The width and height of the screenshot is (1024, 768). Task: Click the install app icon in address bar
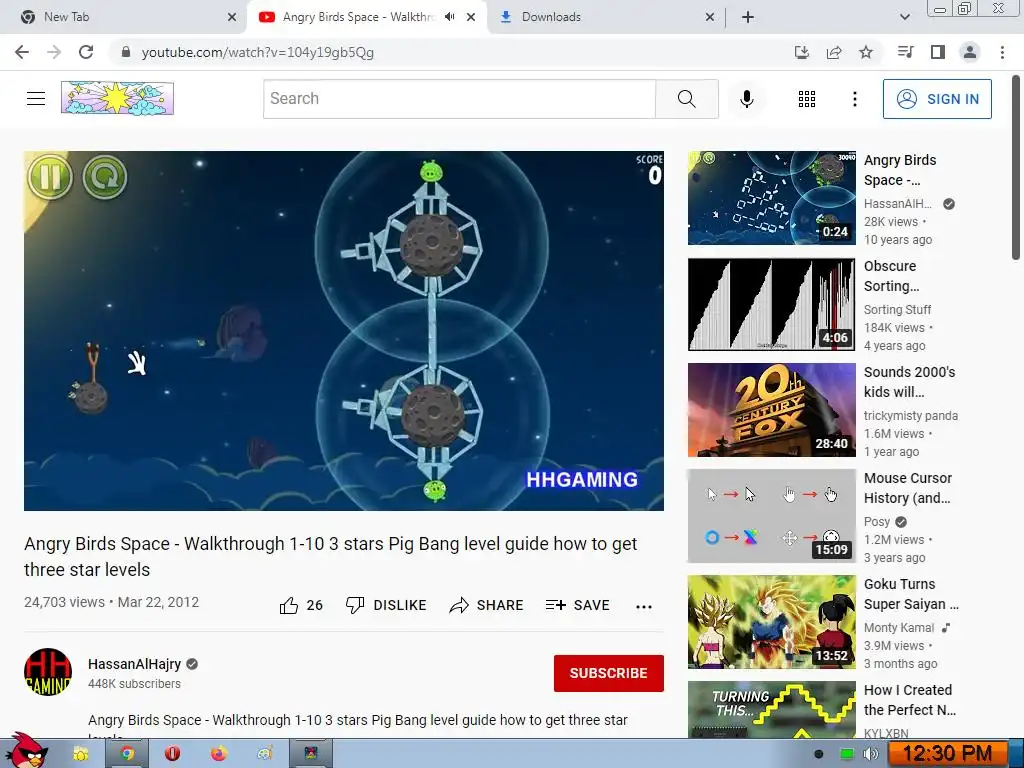801,52
